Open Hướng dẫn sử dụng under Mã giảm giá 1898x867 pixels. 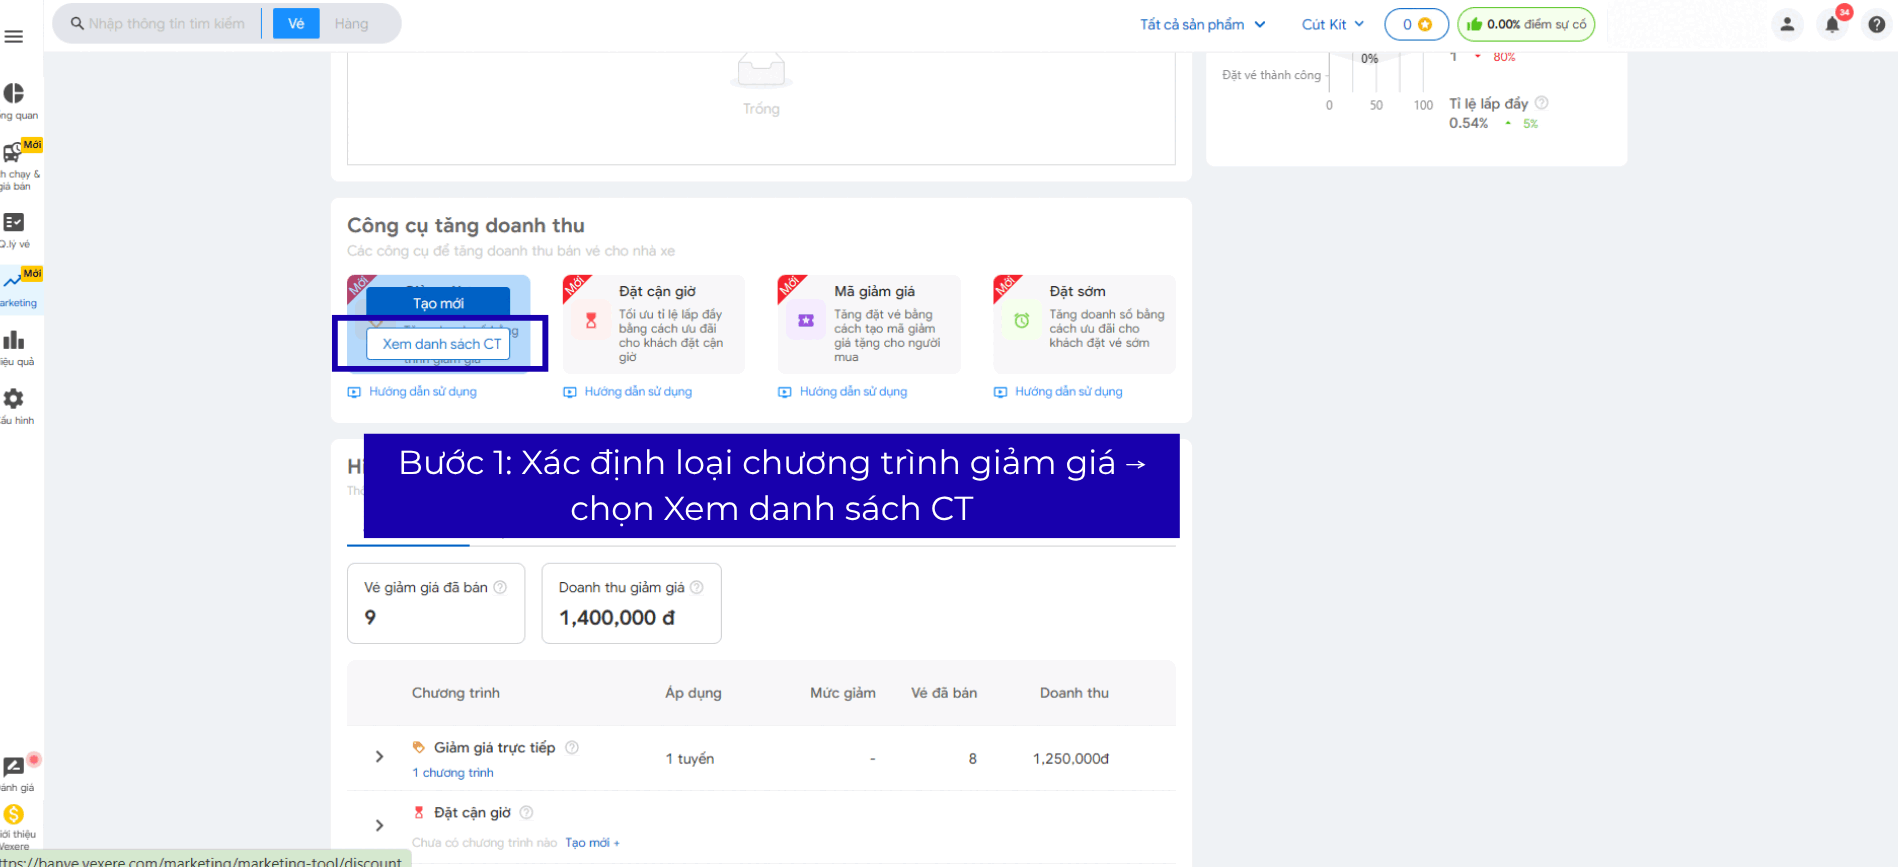(x=852, y=392)
